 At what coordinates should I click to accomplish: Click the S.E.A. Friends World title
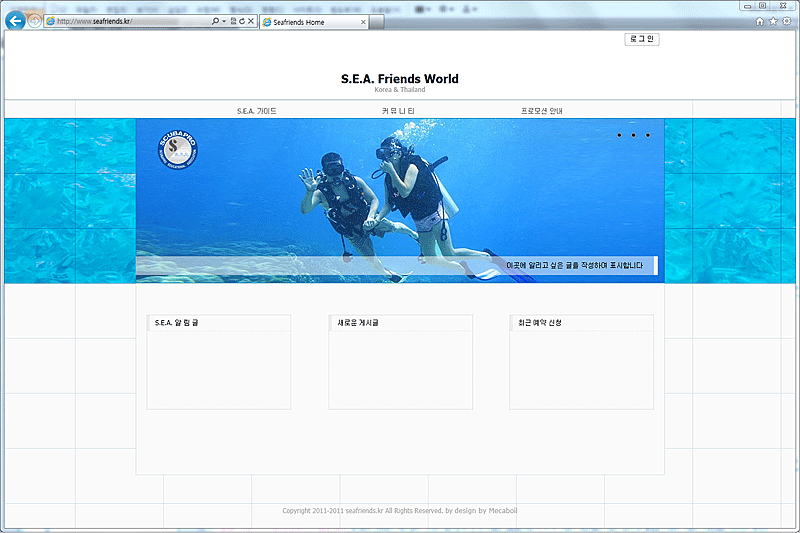pos(399,79)
